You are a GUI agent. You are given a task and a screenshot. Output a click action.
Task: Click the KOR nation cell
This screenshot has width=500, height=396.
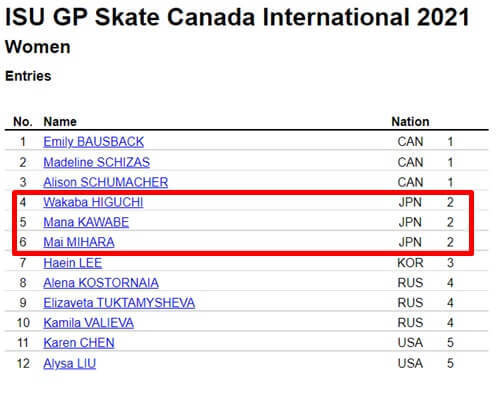[x=410, y=263]
